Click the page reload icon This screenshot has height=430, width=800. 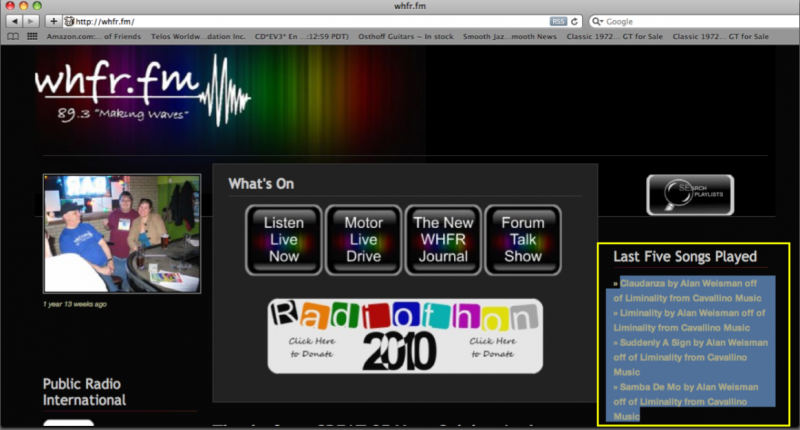pos(575,21)
